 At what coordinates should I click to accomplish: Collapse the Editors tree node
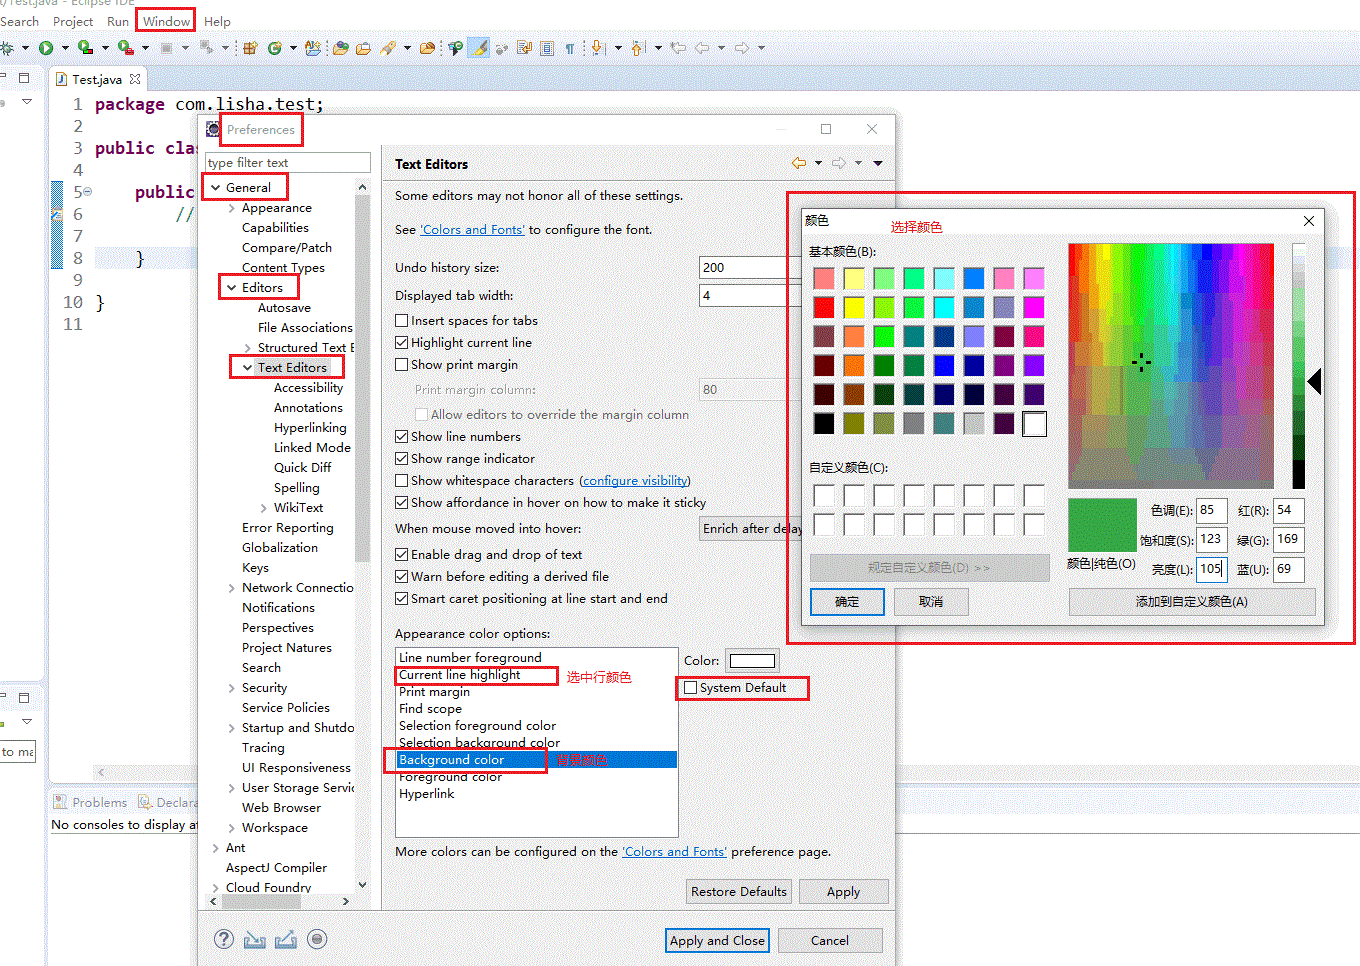coord(231,288)
